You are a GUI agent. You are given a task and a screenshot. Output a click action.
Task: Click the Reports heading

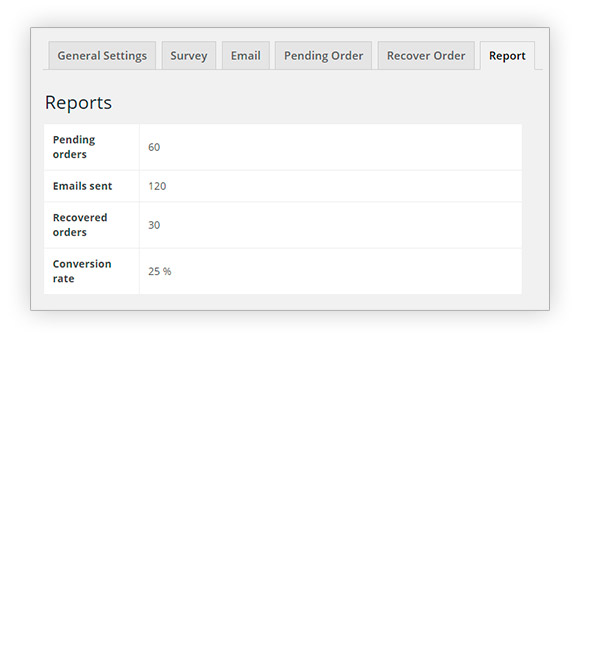(x=78, y=103)
